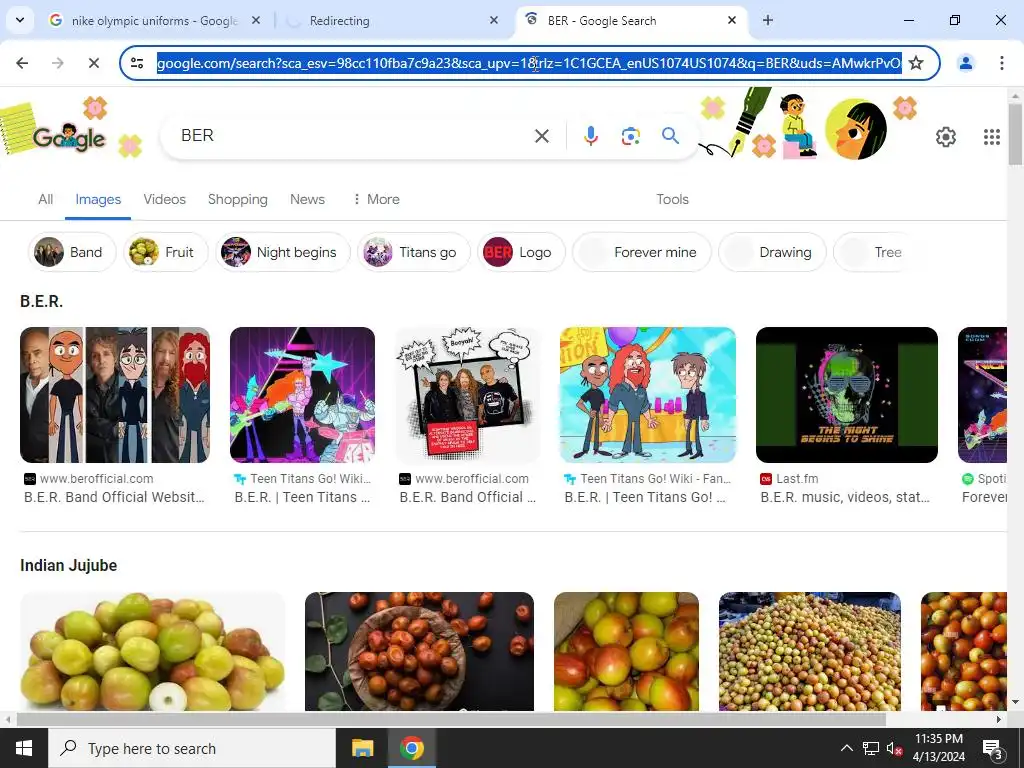This screenshot has width=1024, height=768.
Task: Open green skull Night Begins image
Action: [847, 395]
